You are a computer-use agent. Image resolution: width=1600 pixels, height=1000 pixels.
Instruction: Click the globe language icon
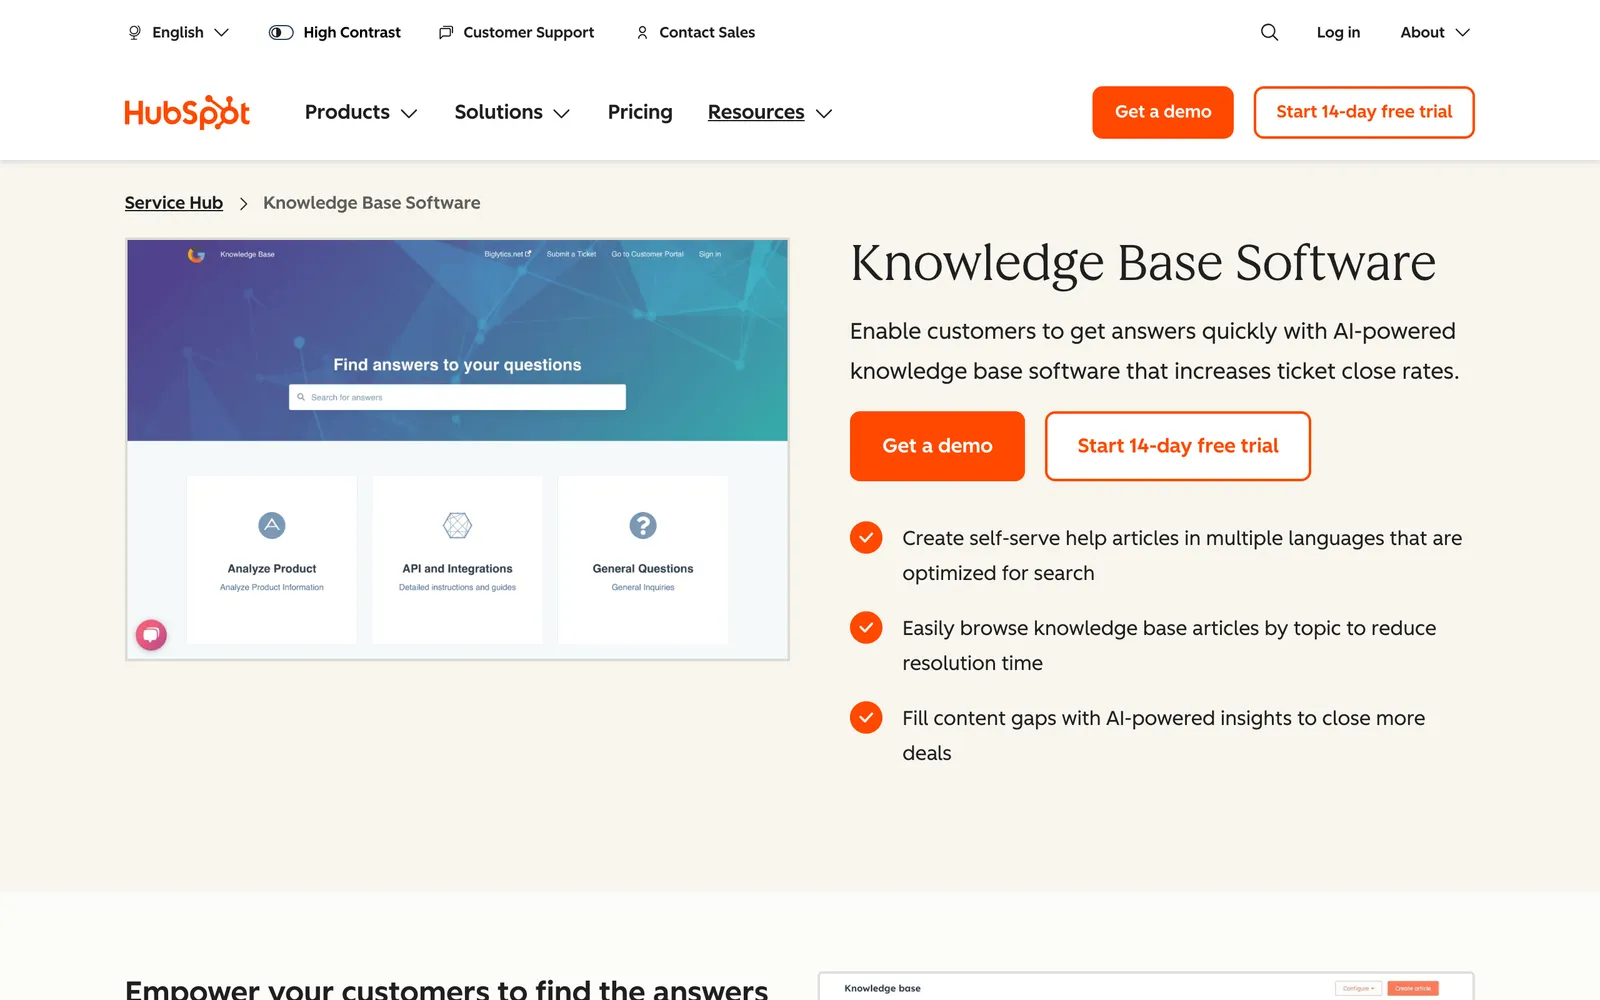coord(135,32)
